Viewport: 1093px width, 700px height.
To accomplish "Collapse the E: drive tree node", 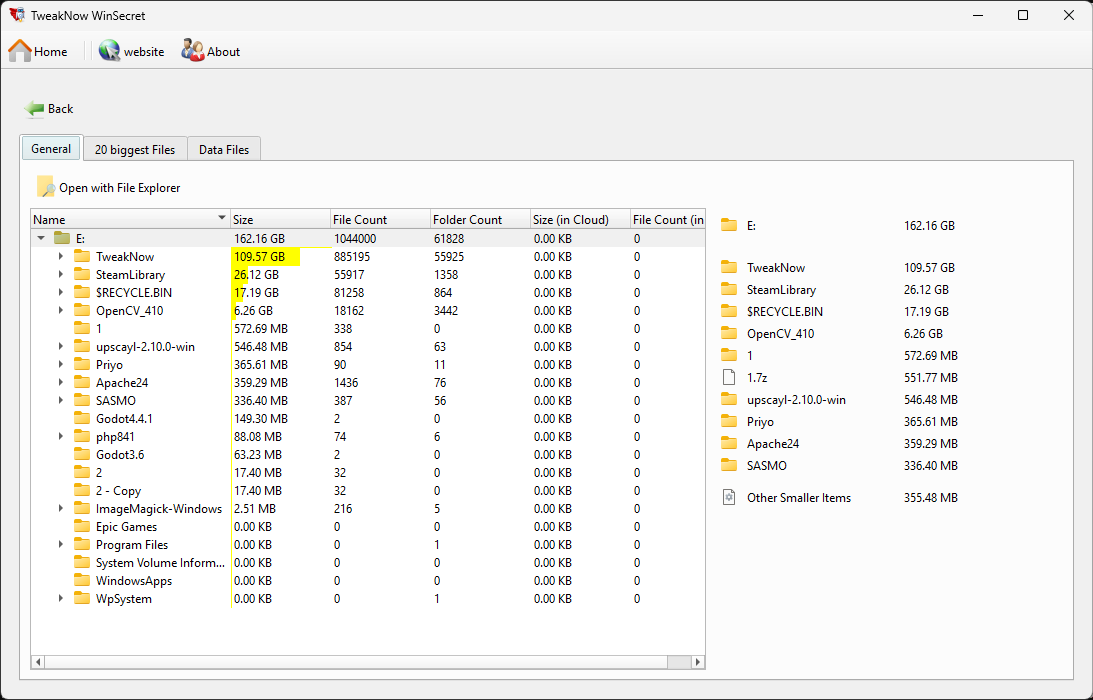I will point(41,238).
